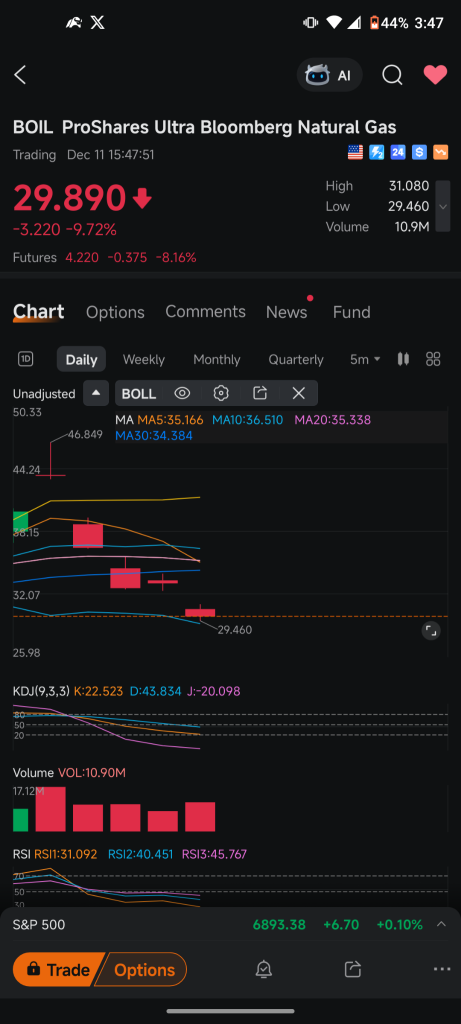
Task: Open BOLL indicator settings gear
Action: pos(221,393)
